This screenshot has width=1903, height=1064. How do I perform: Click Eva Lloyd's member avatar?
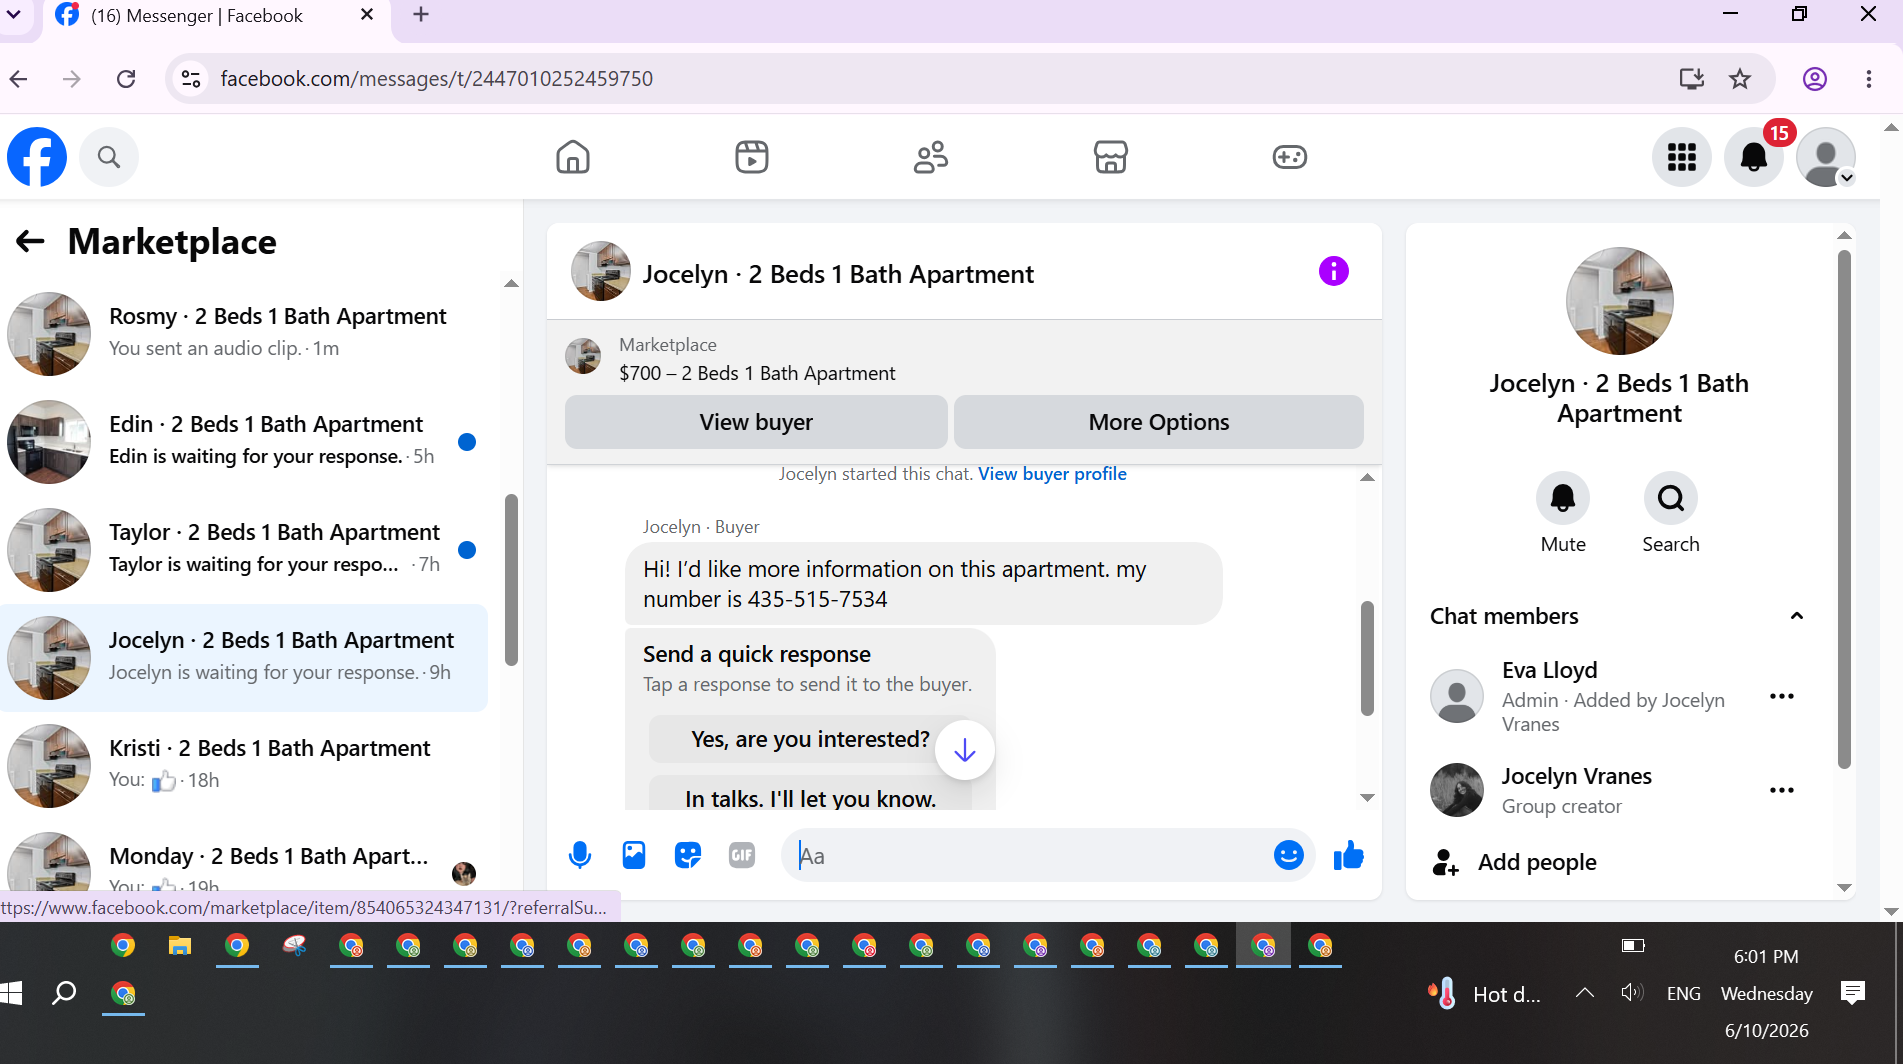click(x=1457, y=696)
